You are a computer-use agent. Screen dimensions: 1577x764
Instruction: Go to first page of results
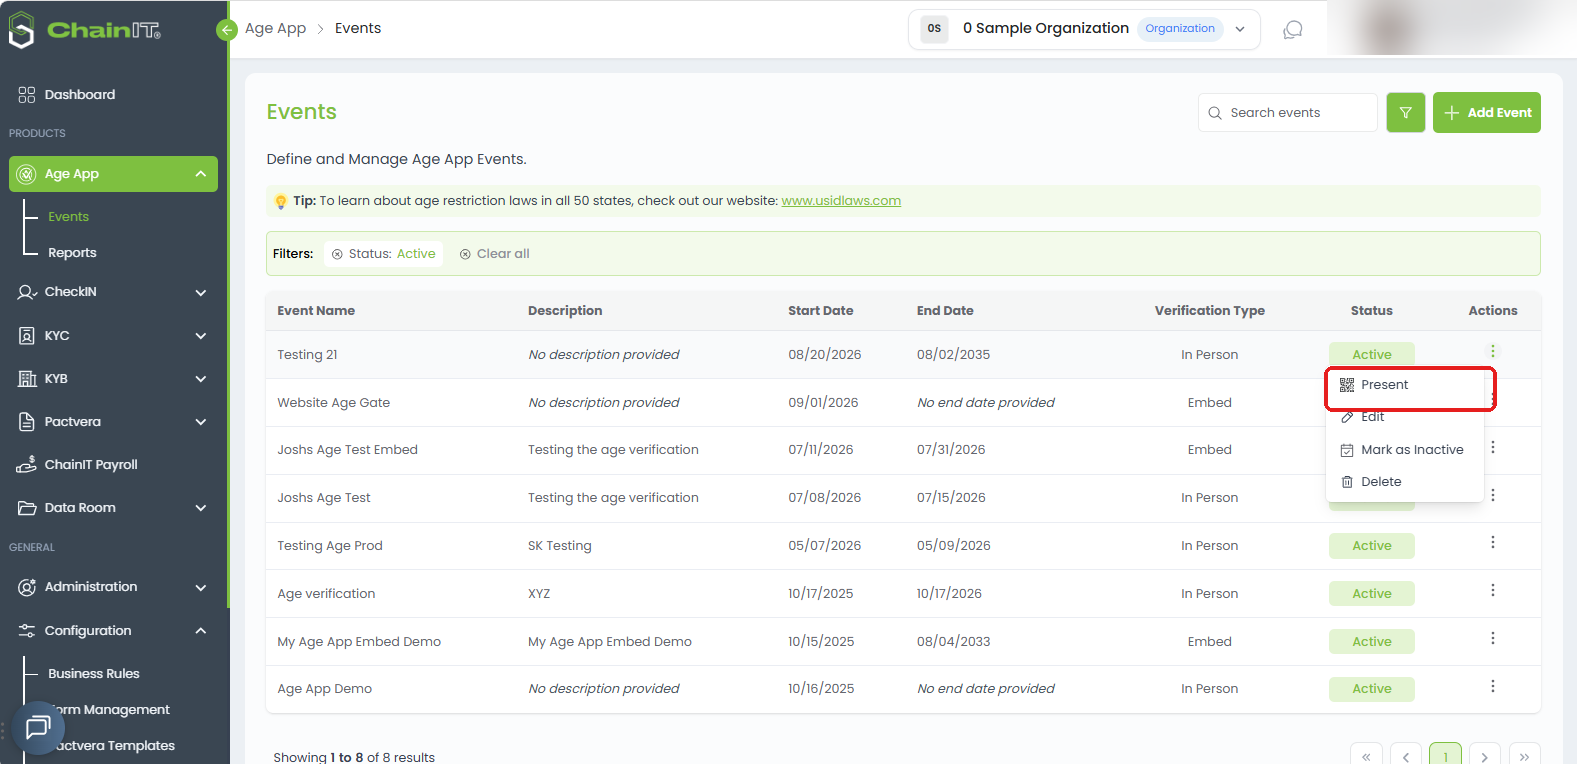[x=1366, y=757]
